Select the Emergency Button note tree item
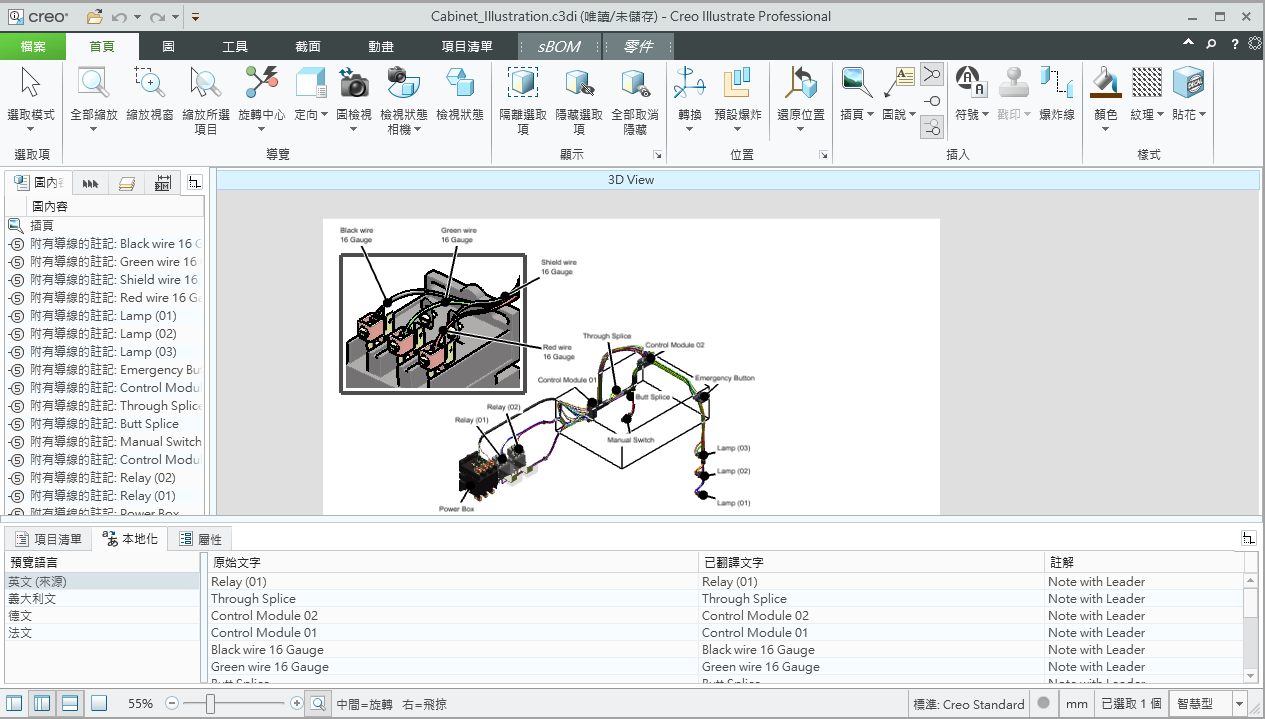The width and height of the screenshot is (1265, 719). click(x=115, y=370)
